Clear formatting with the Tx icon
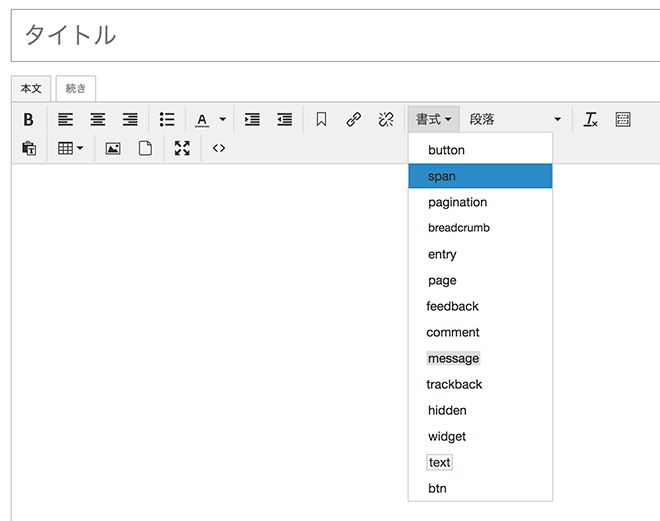This screenshot has width=660, height=521. click(x=591, y=119)
